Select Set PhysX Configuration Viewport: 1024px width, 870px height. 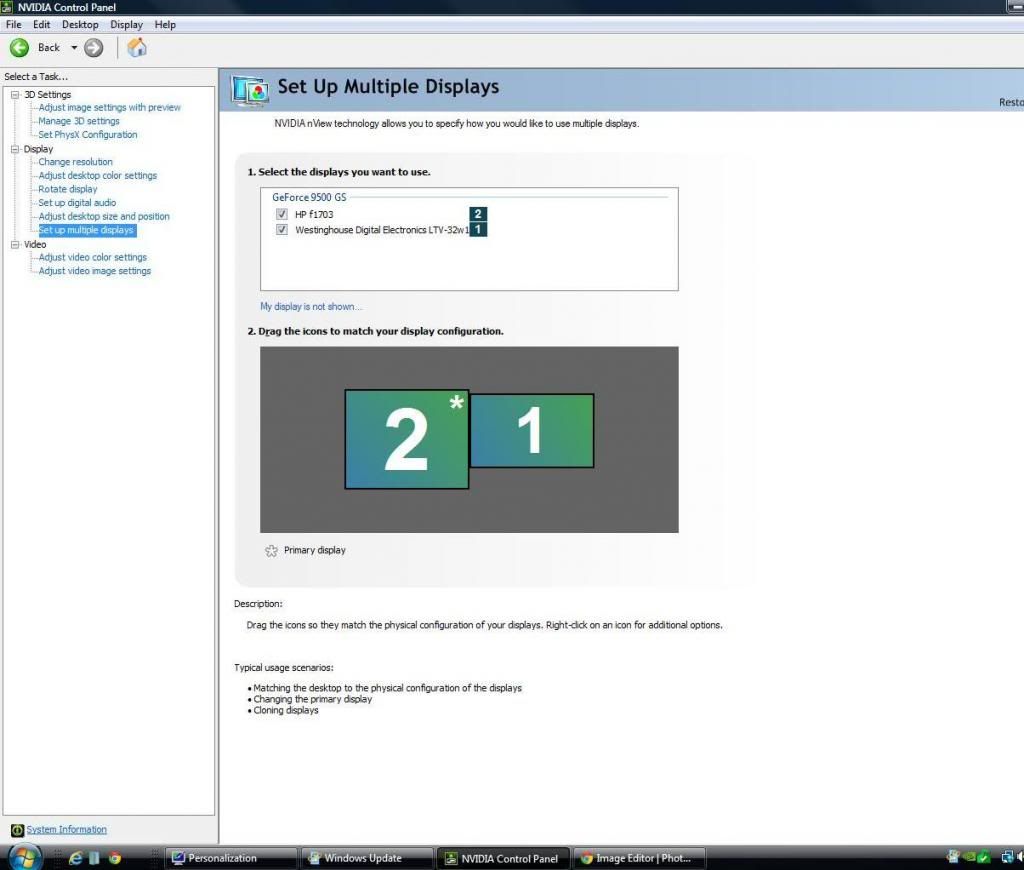pyautogui.click(x=88, y=135)
